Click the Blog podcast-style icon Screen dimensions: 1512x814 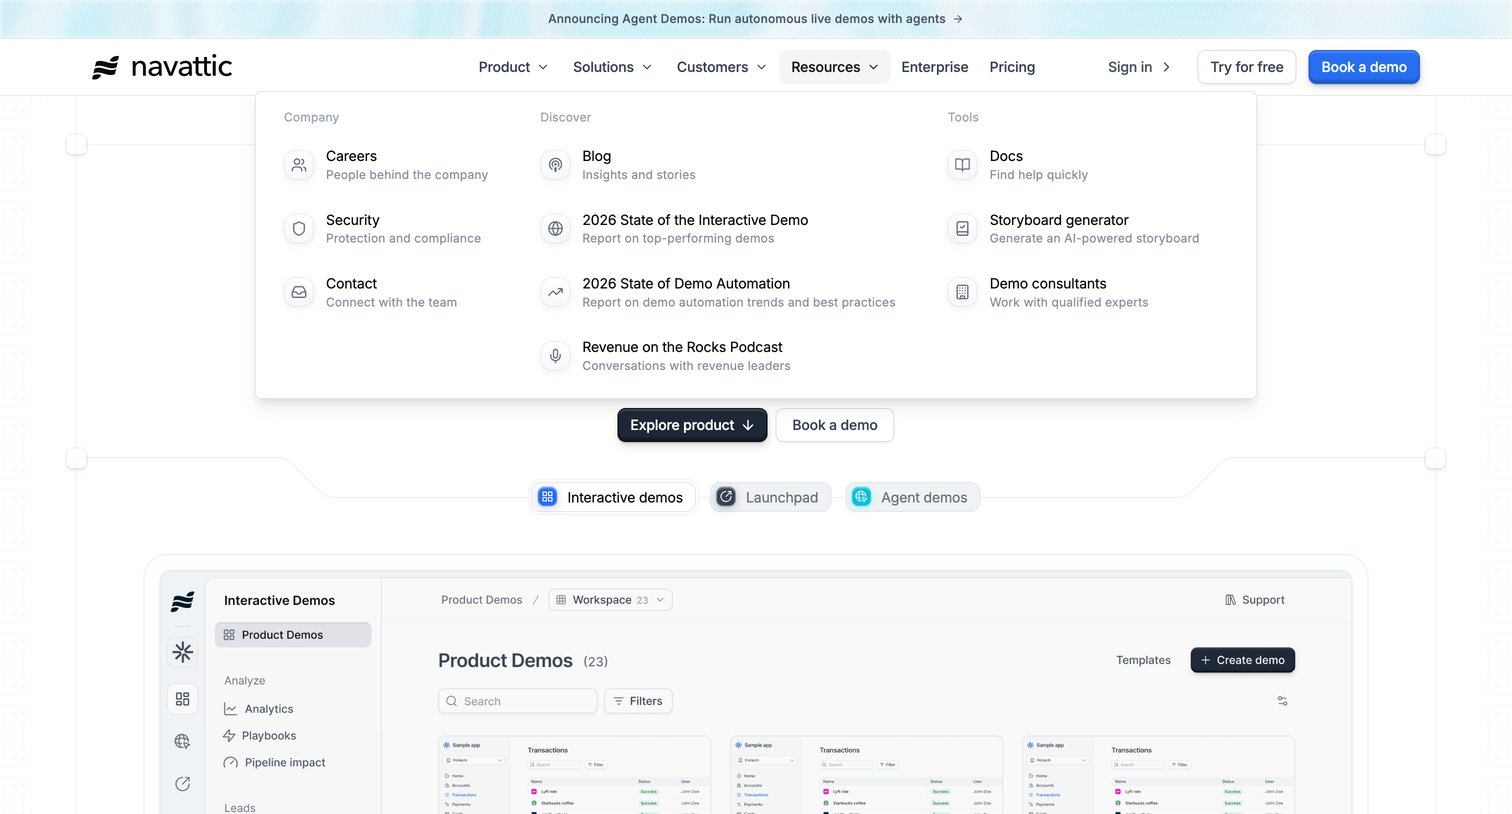click(x=555, y=165)
